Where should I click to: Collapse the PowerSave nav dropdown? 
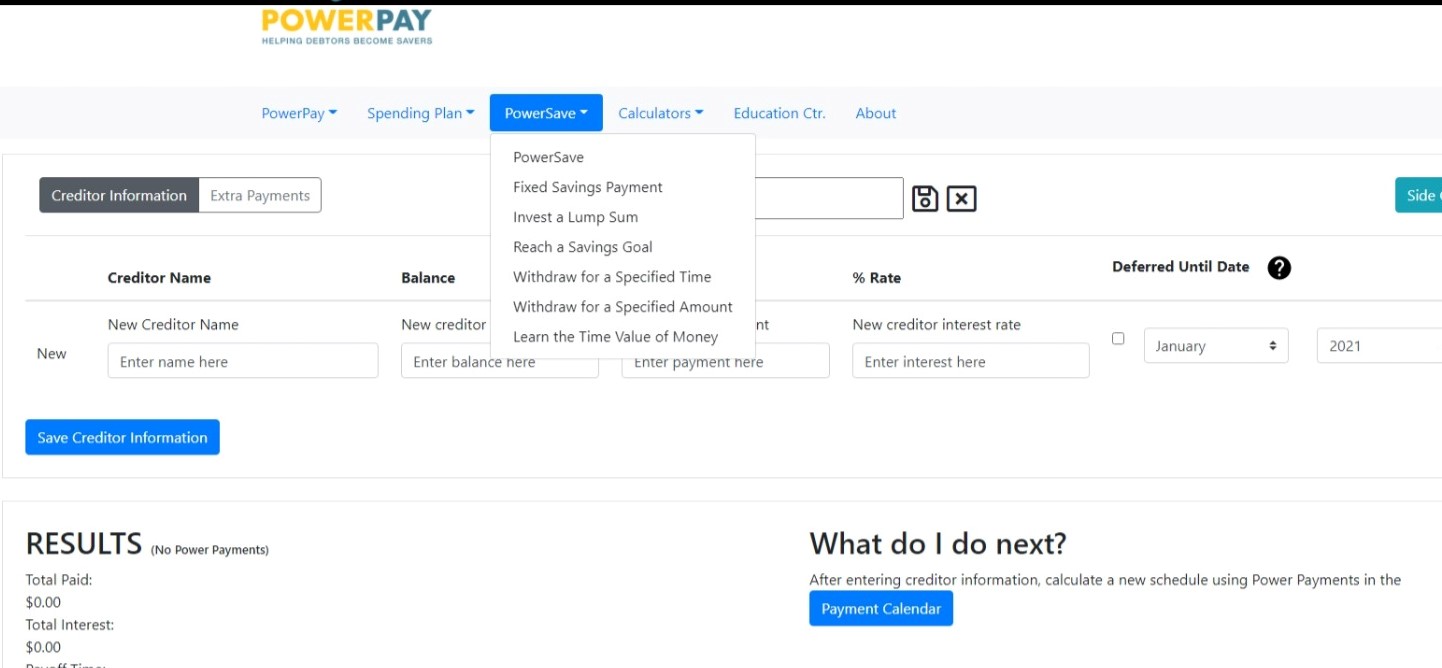click(546, 113)
